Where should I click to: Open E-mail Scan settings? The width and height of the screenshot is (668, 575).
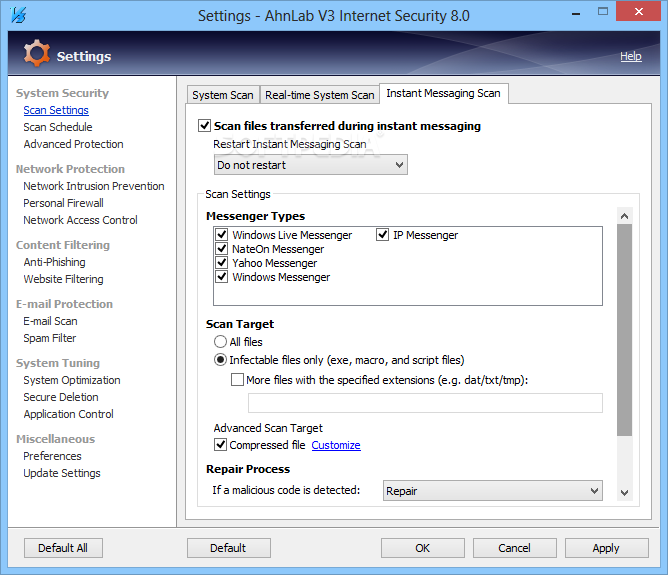pos(50,321)
